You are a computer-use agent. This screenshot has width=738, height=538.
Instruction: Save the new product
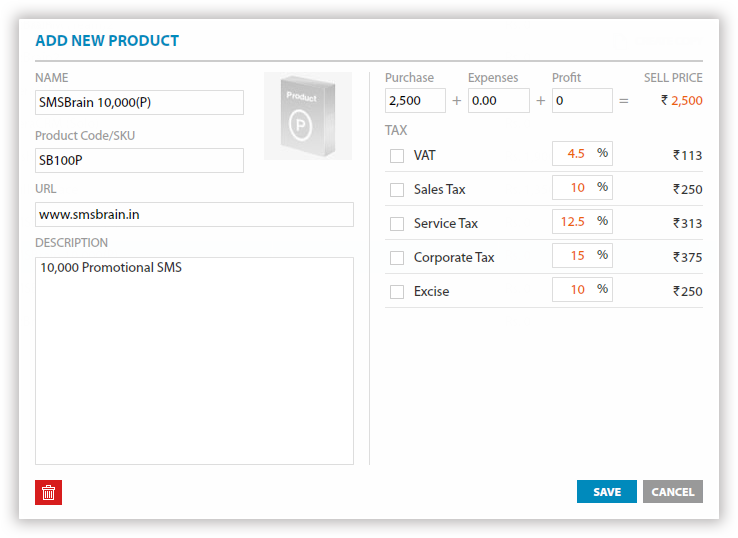pos(607,492)
